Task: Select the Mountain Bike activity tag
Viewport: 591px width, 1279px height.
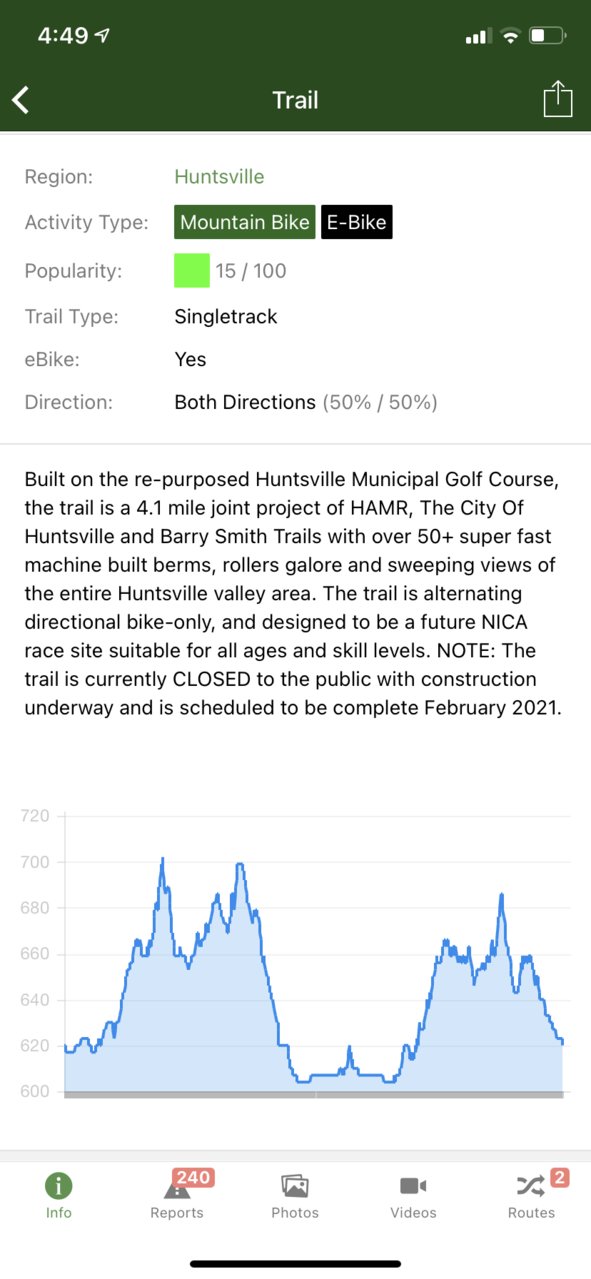Action: tap(245, 222)
